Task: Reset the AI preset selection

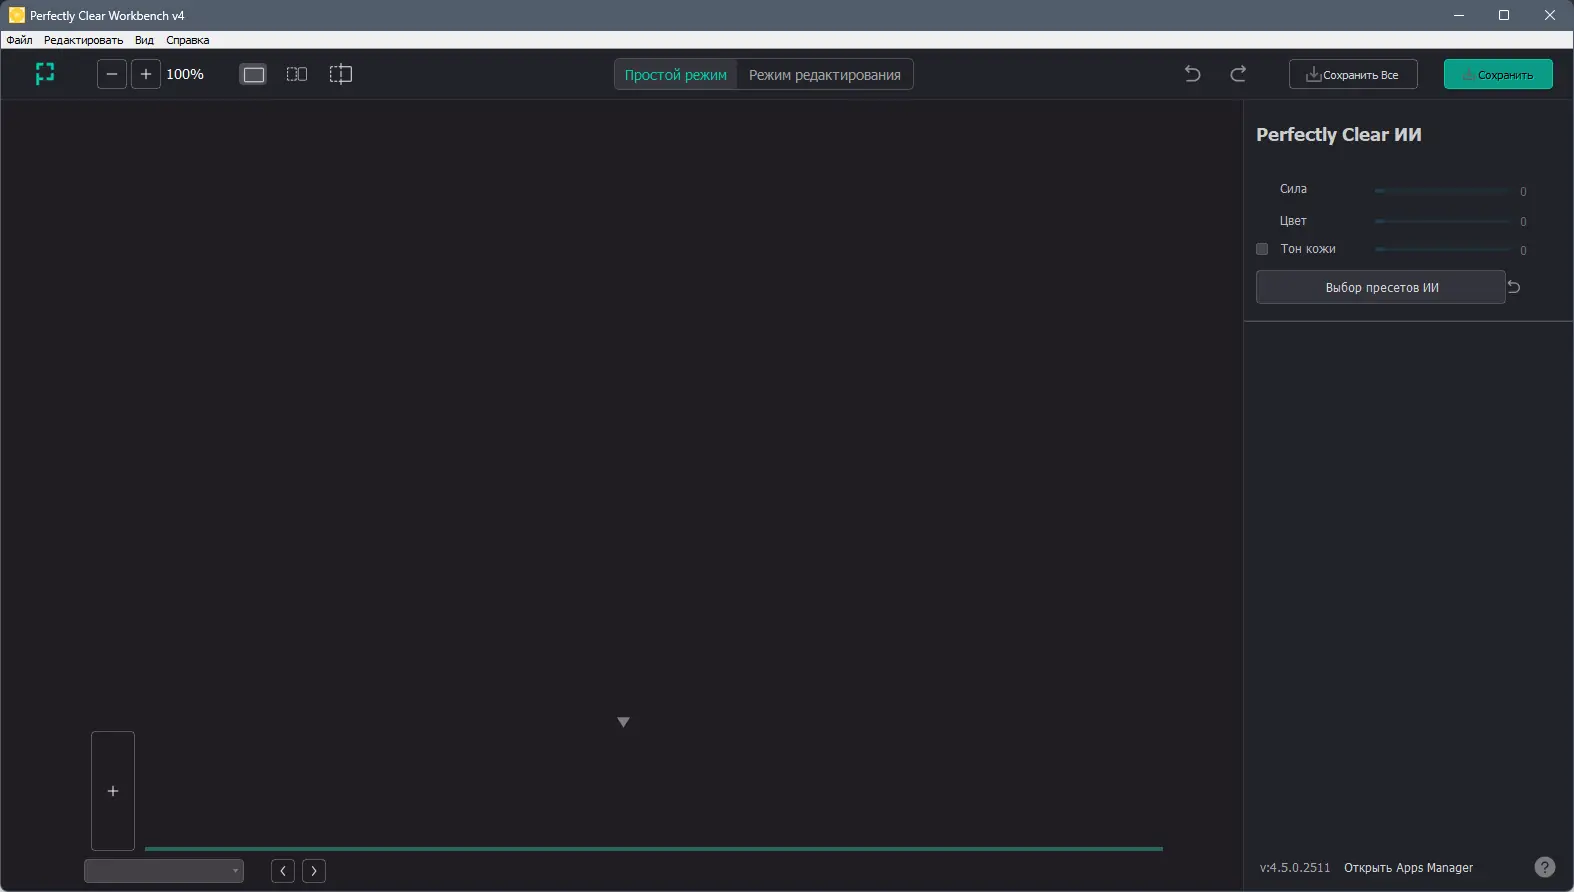Action: (x=1514, y=287)
